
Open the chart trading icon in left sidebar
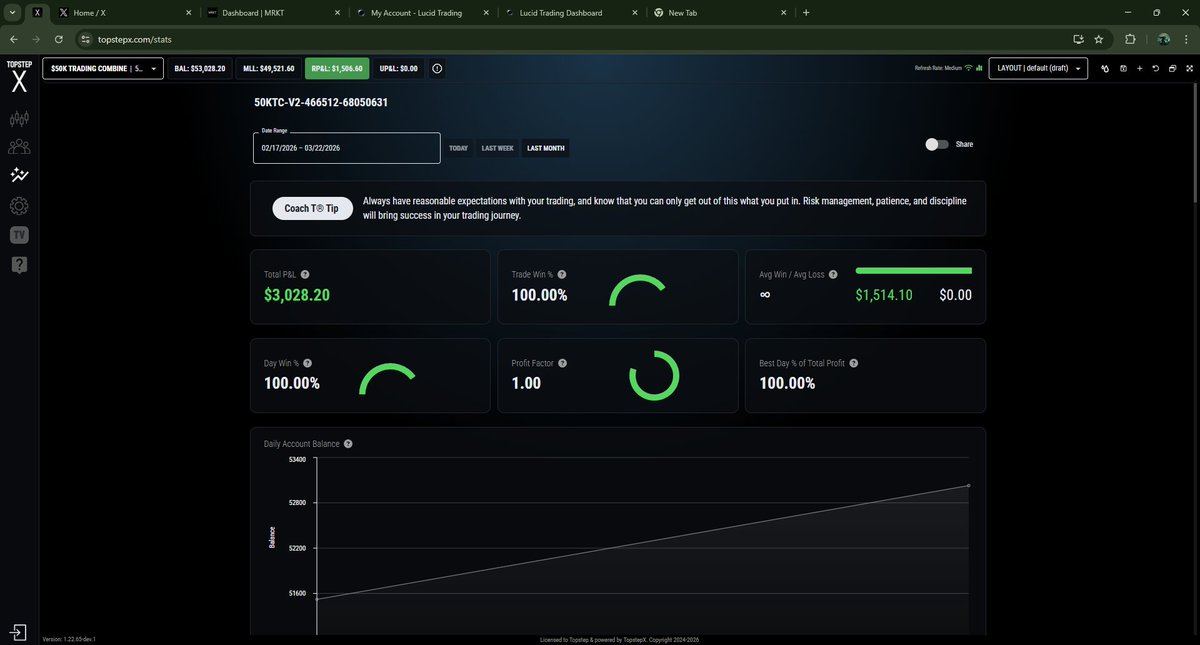point(19,119)
